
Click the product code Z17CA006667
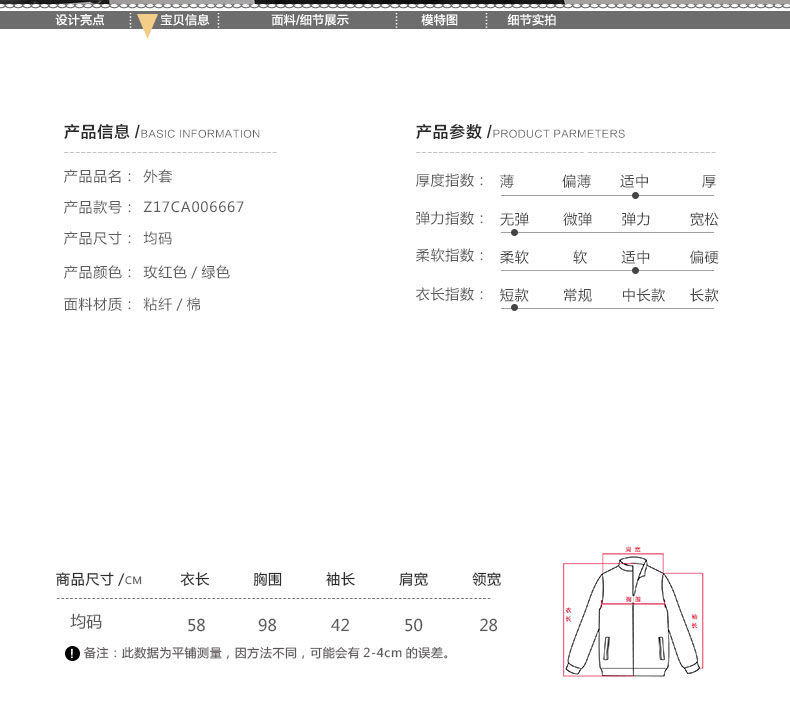click(194, 207)
